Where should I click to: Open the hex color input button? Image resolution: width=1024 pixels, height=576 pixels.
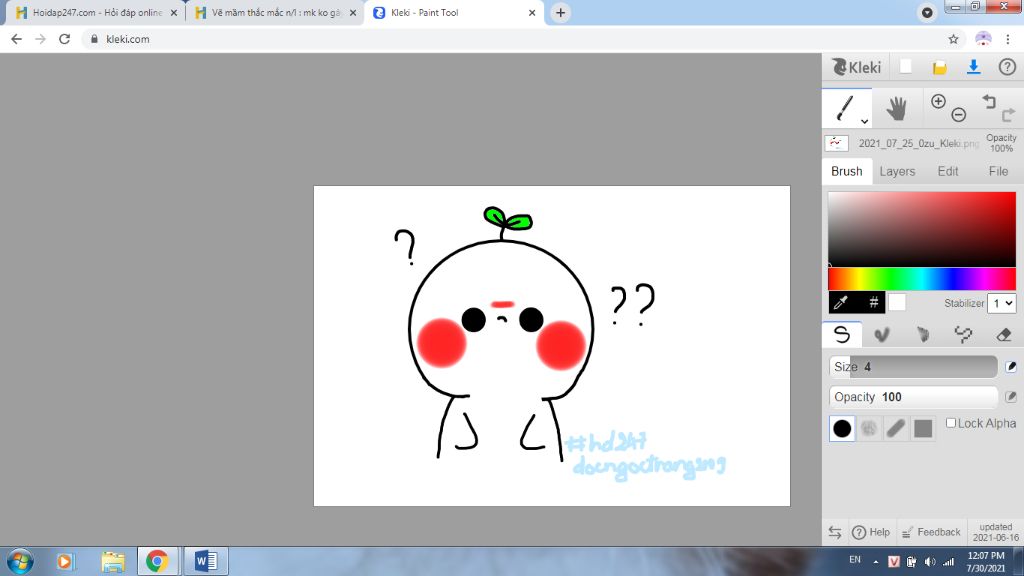click(873, 302)
